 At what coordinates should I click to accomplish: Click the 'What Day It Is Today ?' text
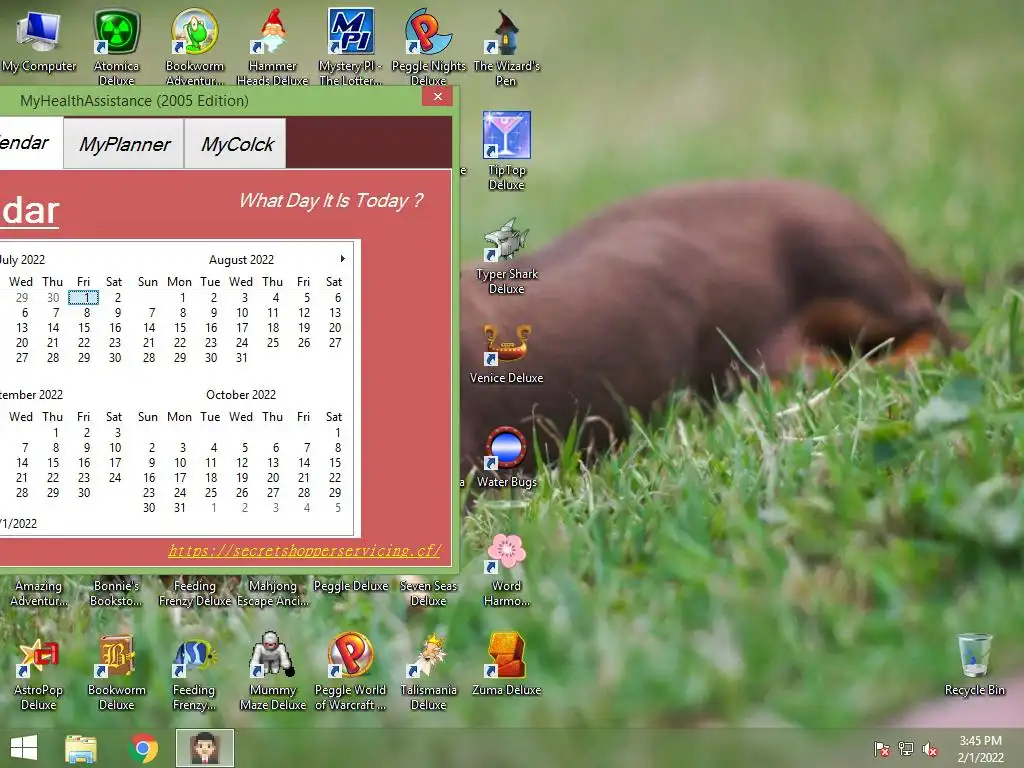(x=331, y=200)
